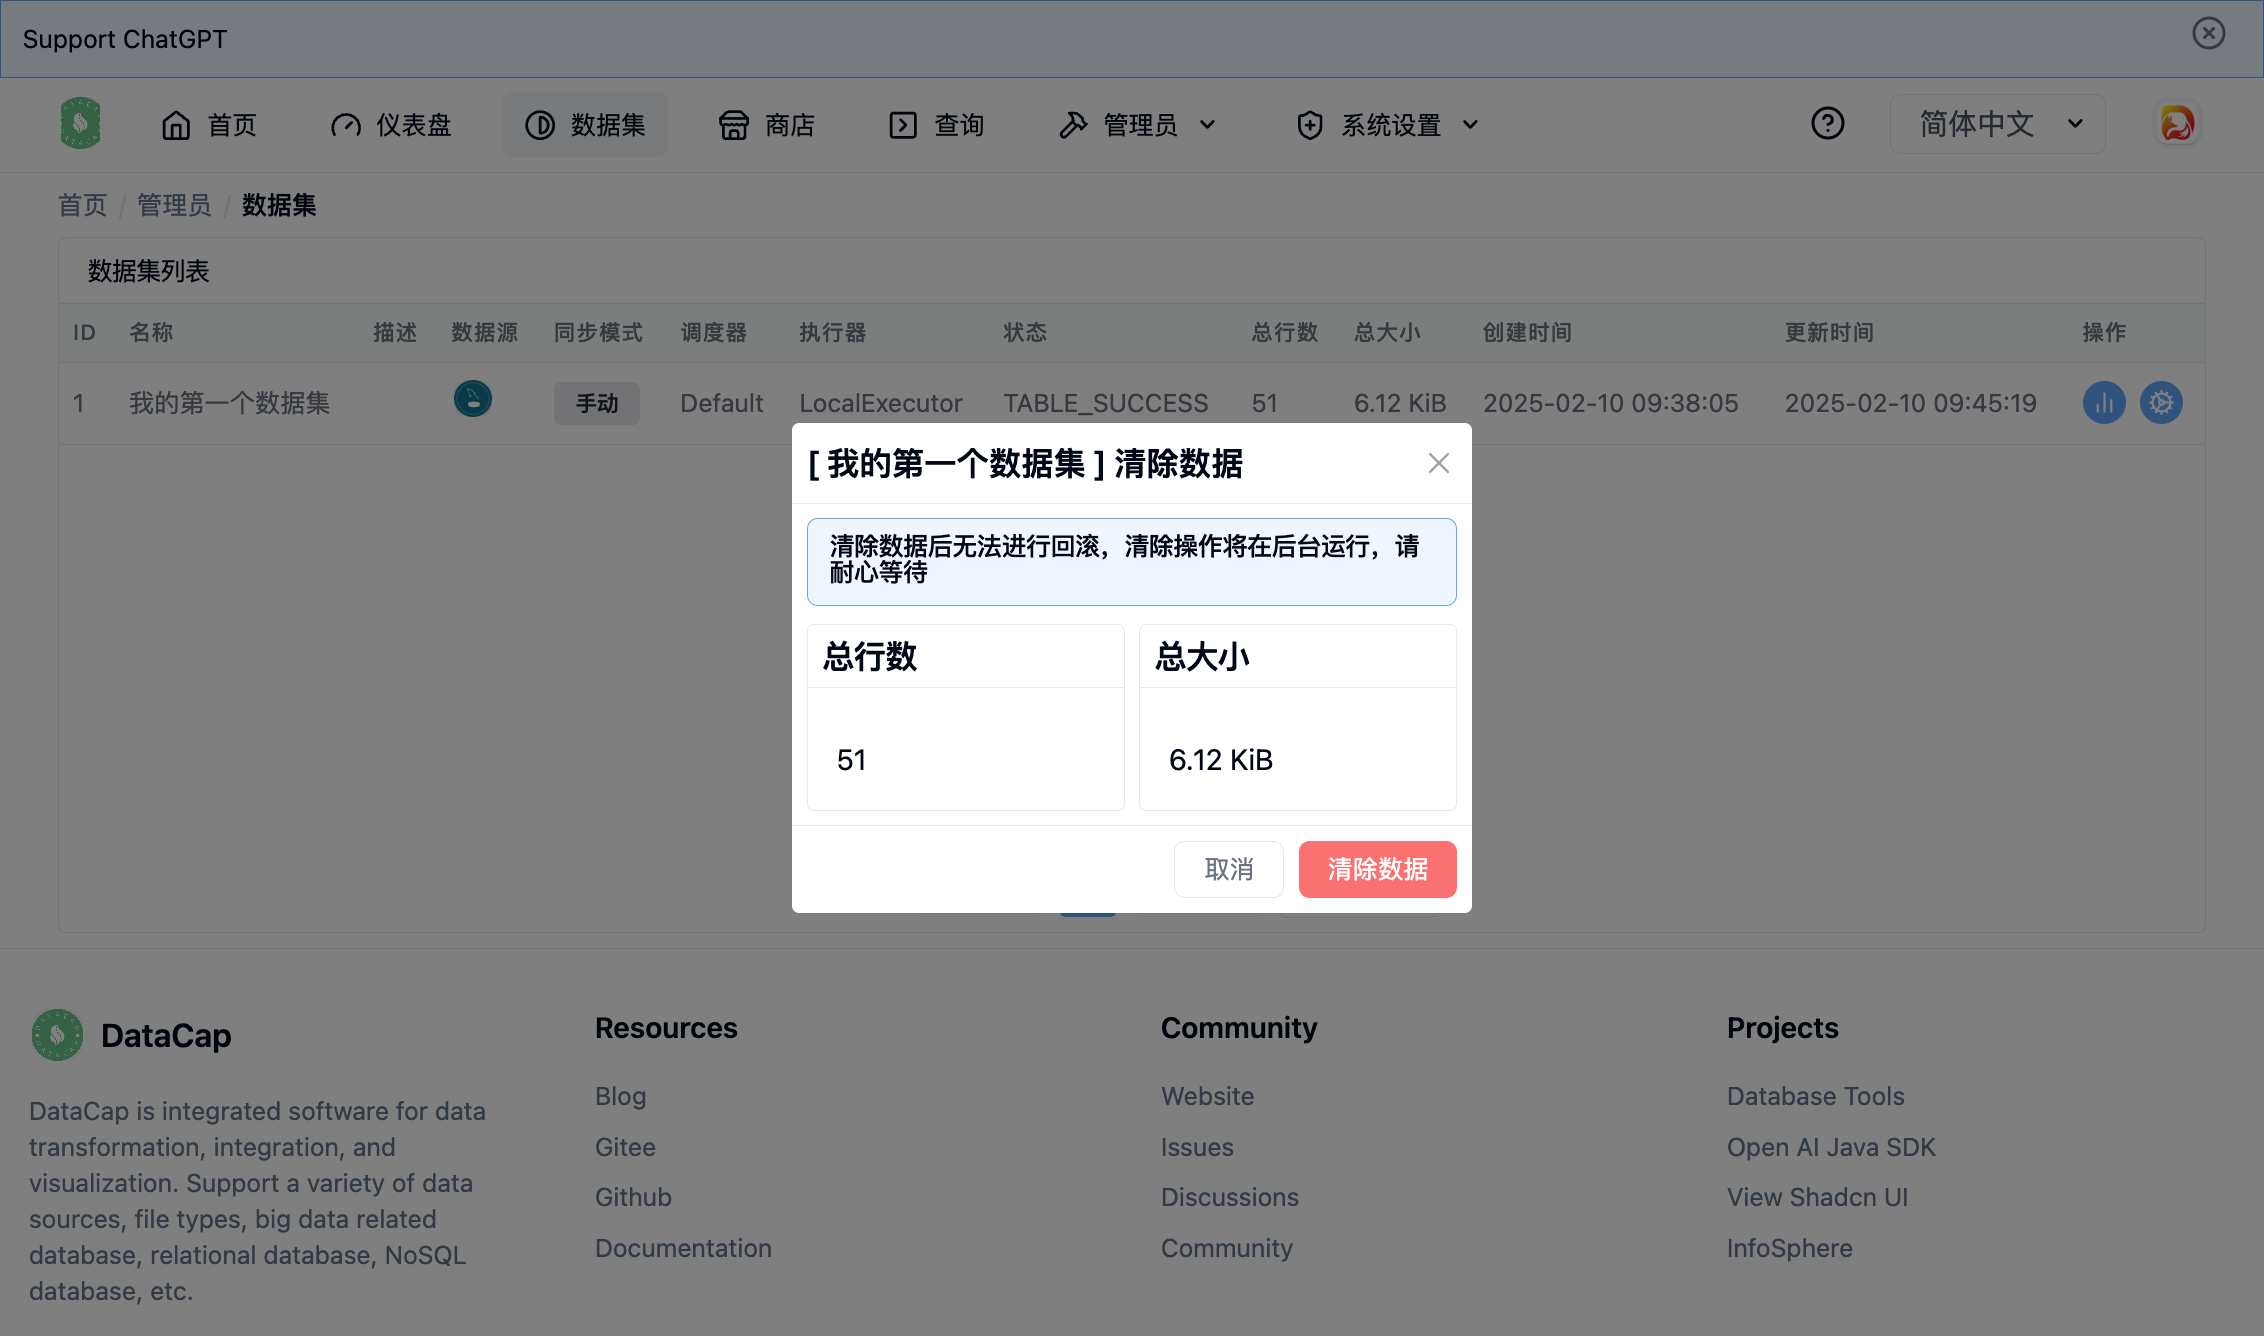The width and height of the screenshot is (2264, 1336).
Task: Close the 清除数据 dialog with X
Action: (x=1438, y=463)
